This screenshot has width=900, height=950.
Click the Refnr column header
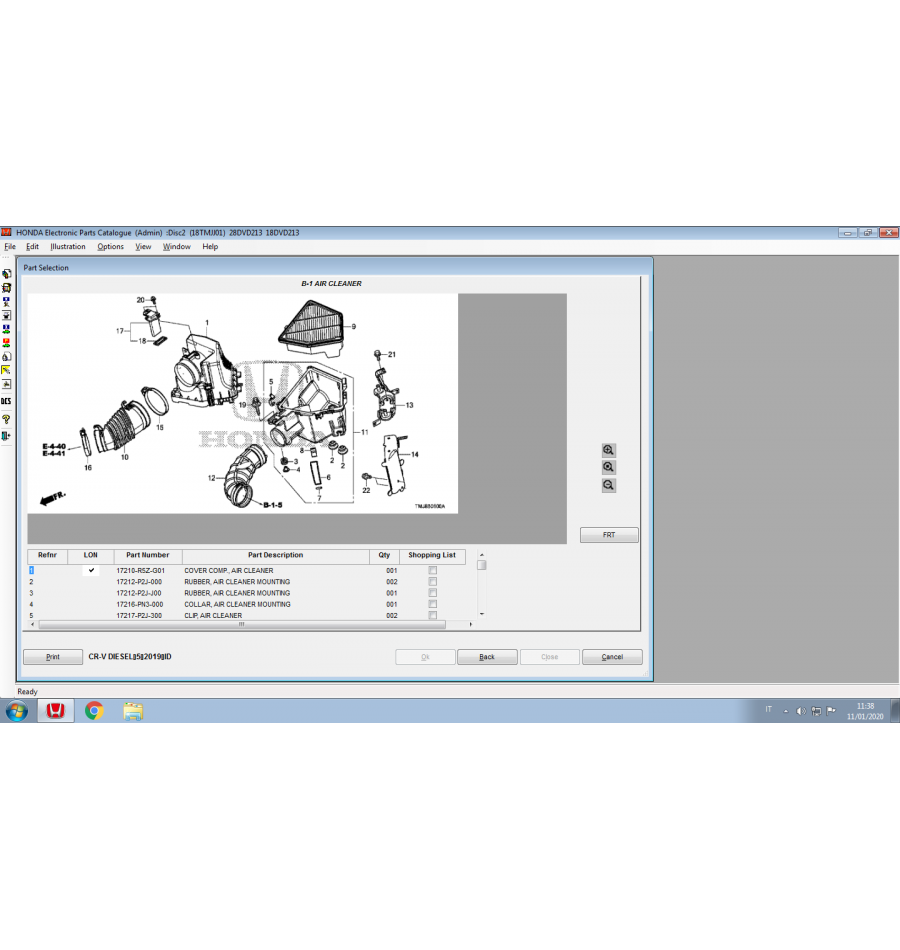pos(47,555)
